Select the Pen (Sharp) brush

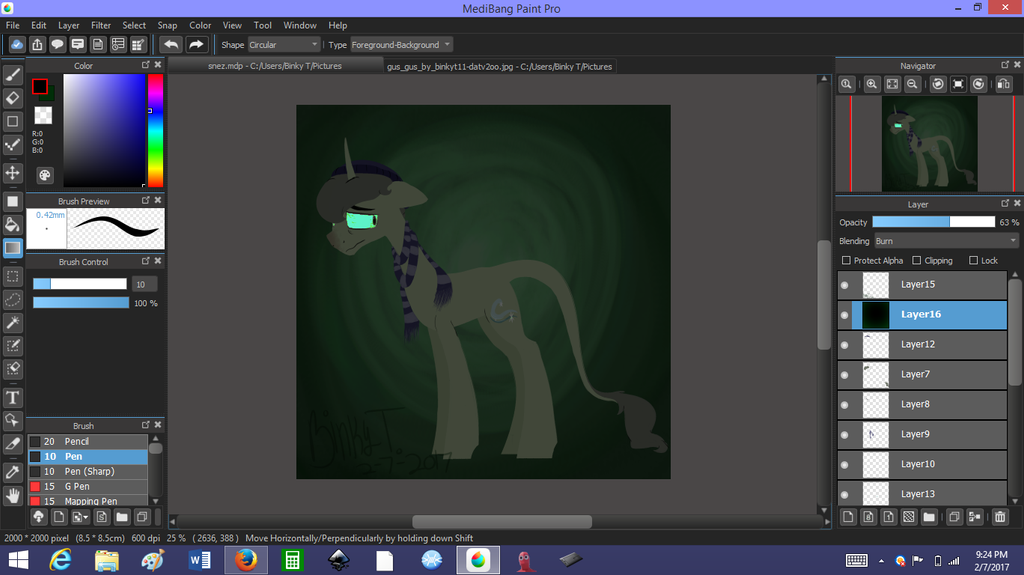coord(88,472)
